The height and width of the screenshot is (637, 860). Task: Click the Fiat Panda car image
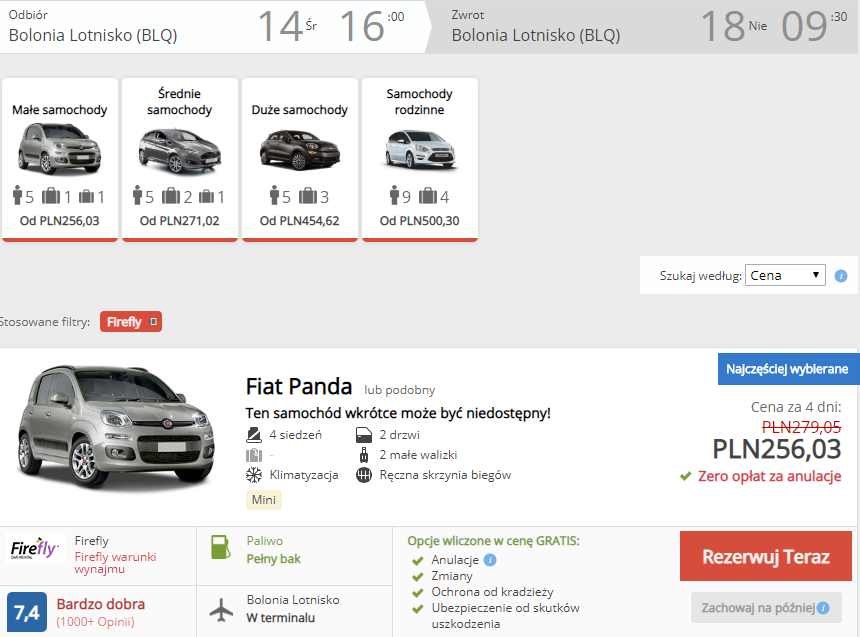116,427
